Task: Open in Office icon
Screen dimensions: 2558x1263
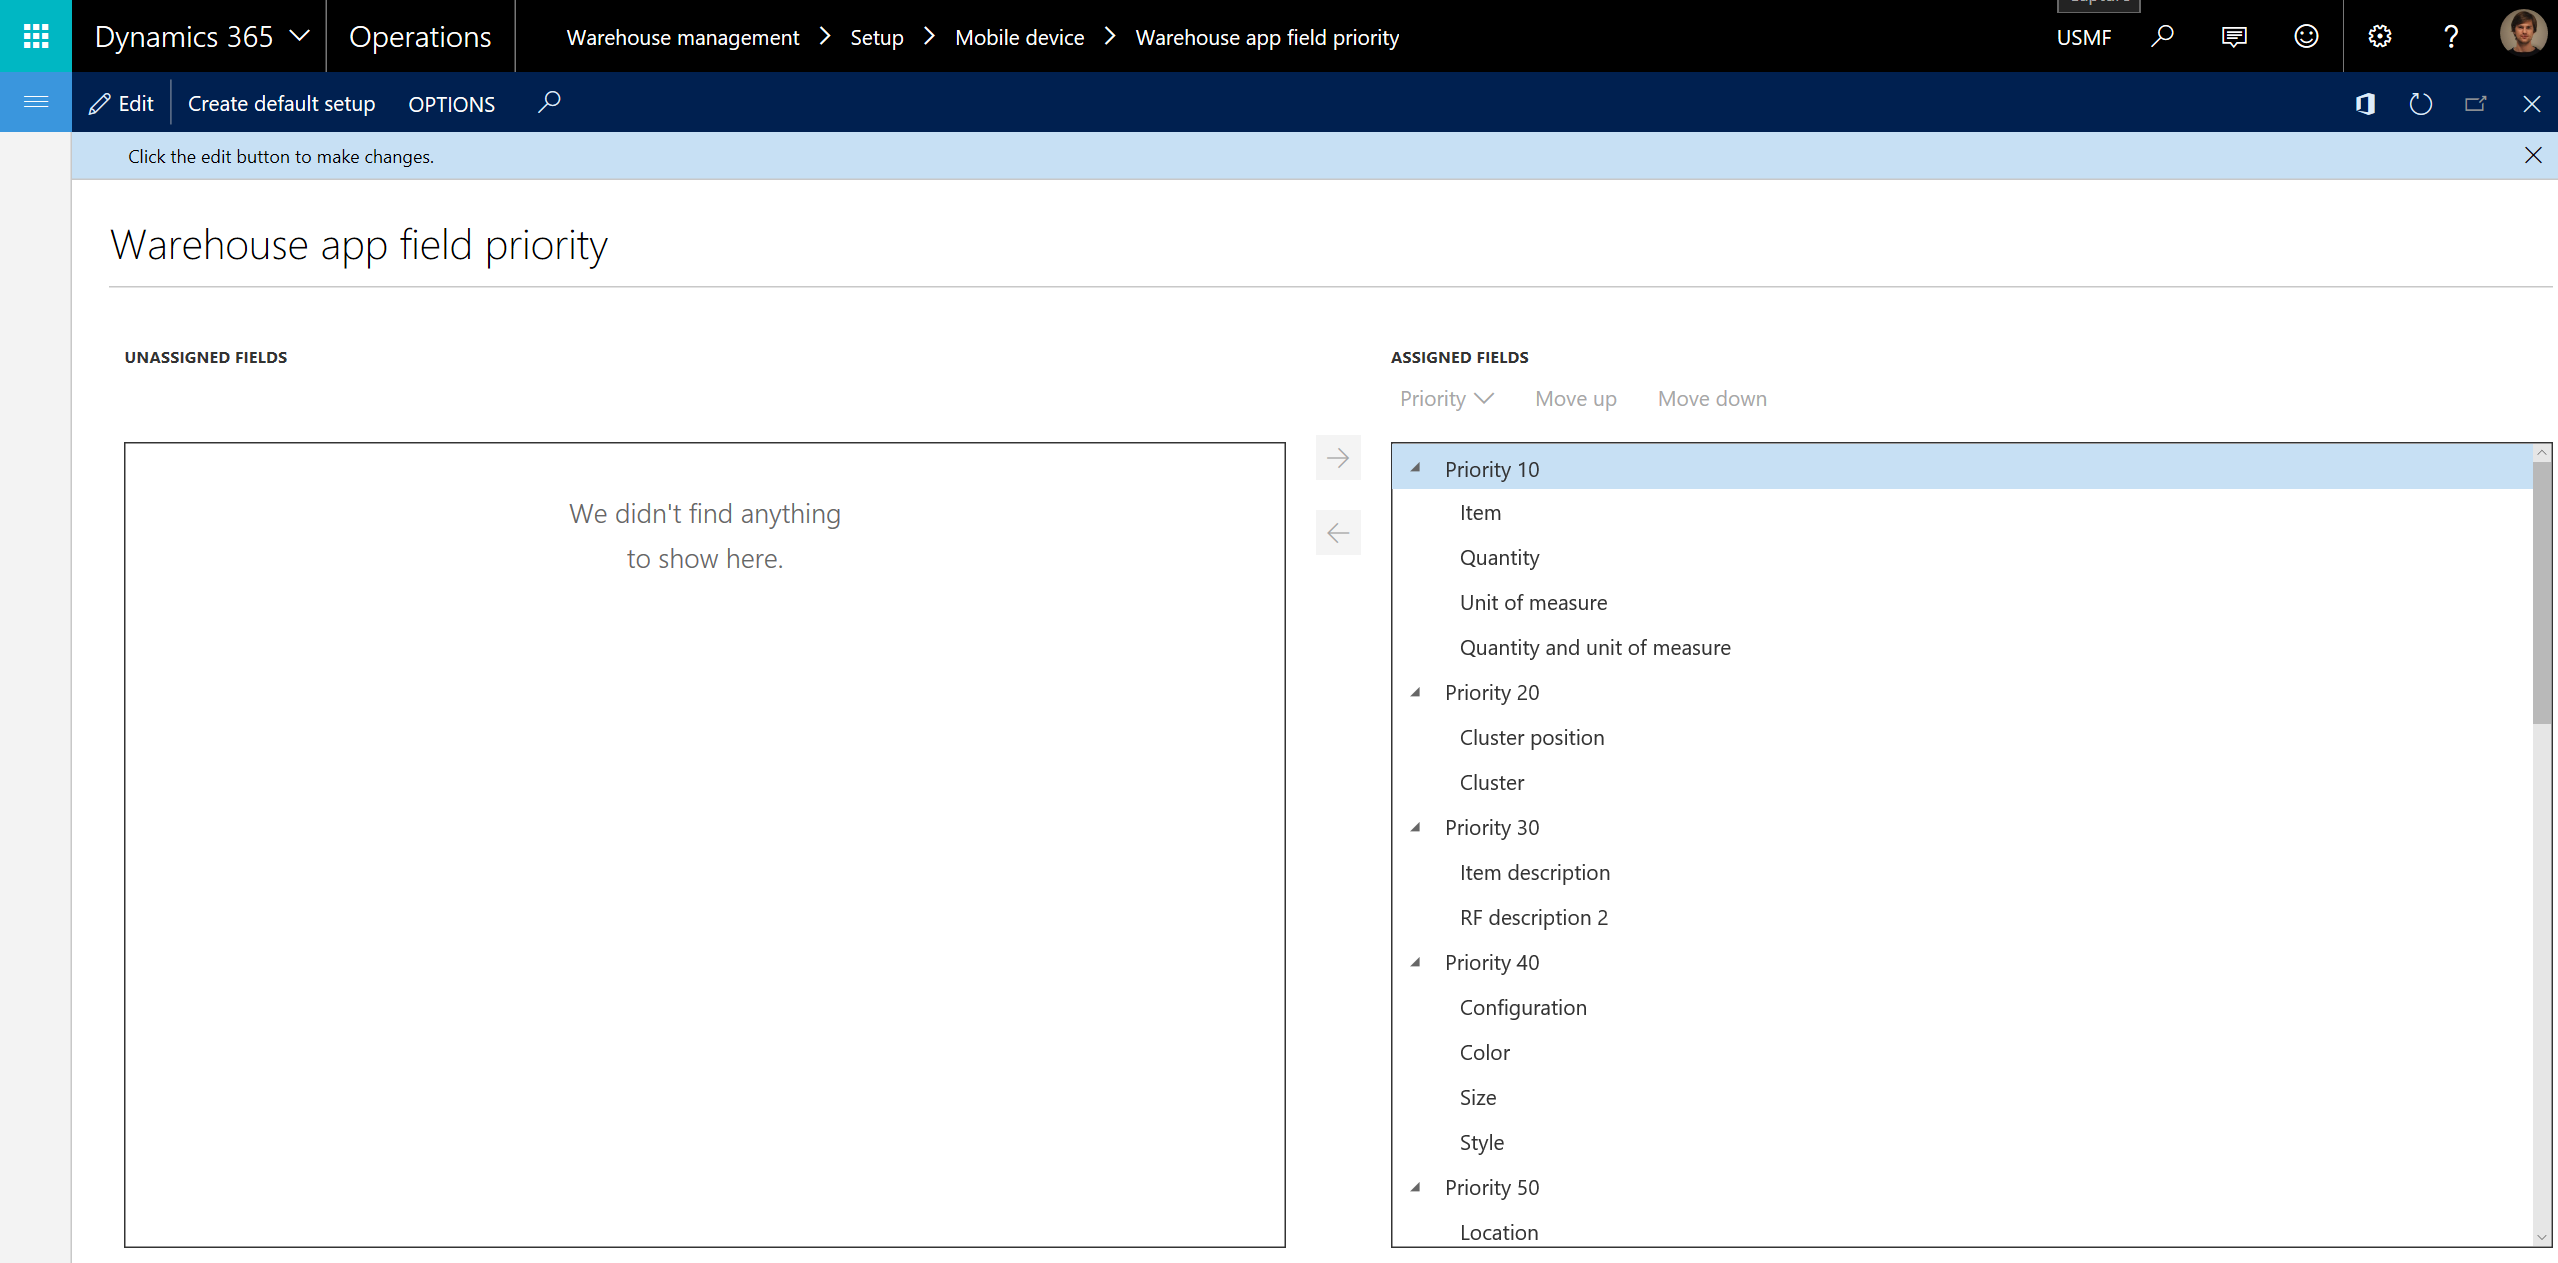Action: pyautogui.click(x=2365, y=104)
